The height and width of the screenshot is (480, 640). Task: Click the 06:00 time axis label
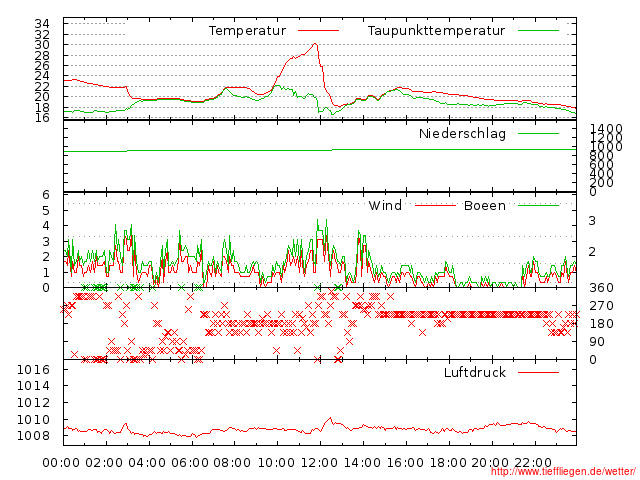click(190, 463)
